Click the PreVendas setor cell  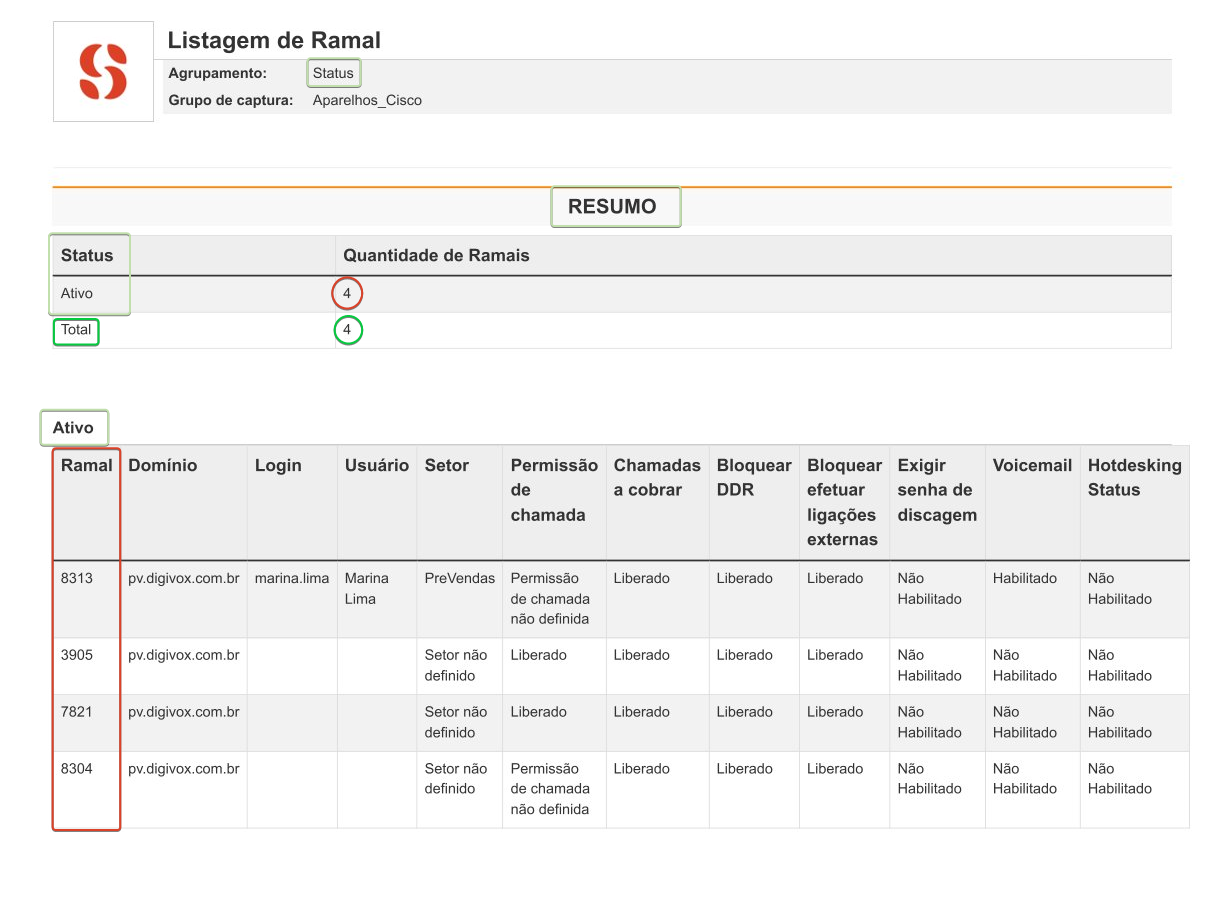point(458,578)
